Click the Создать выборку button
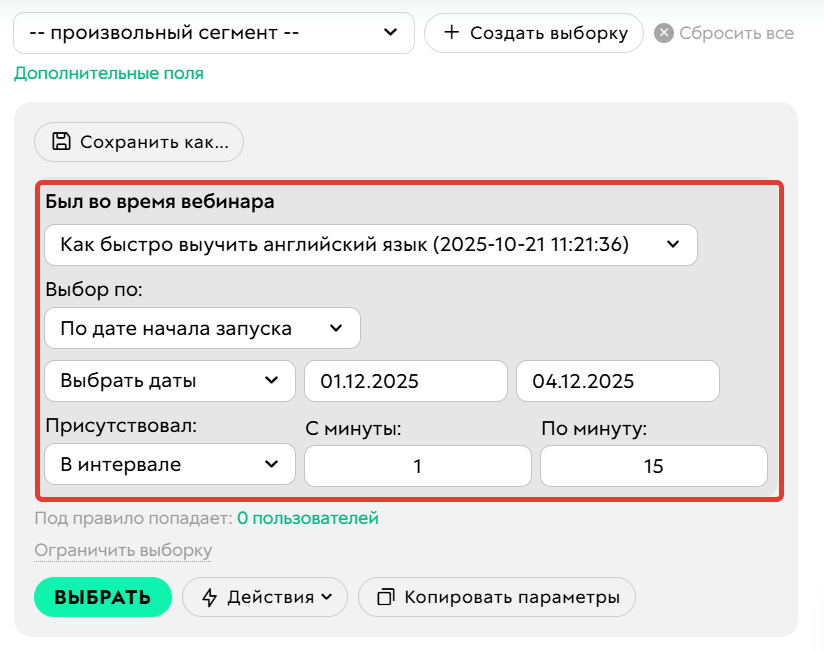 (x=533, y=32)
